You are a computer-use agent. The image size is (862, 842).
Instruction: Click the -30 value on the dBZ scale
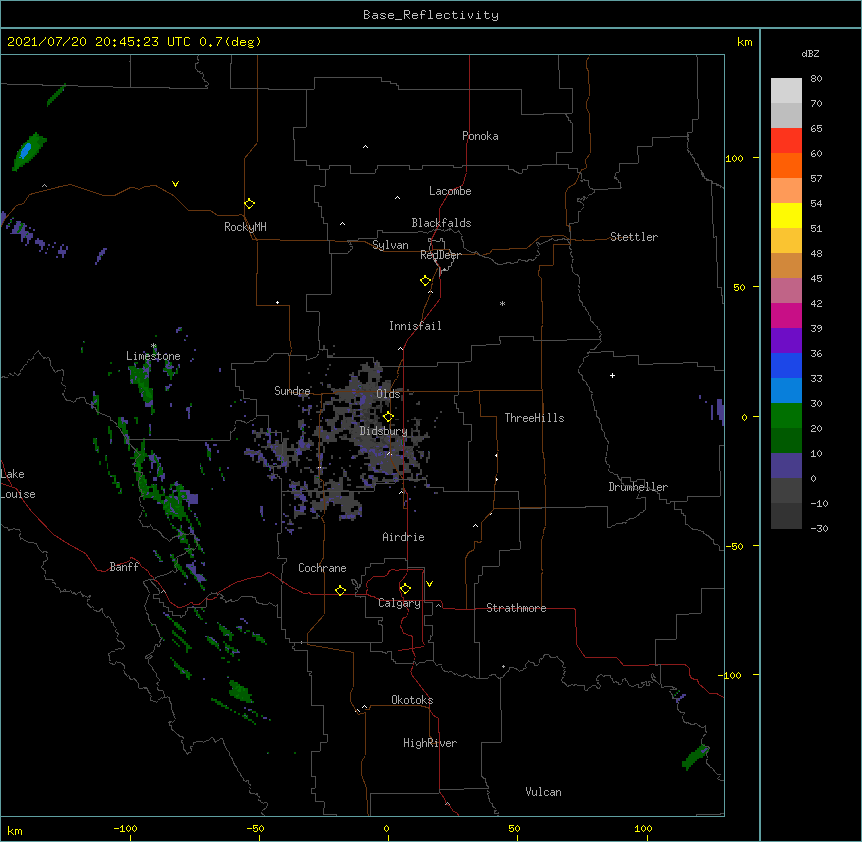820,528
